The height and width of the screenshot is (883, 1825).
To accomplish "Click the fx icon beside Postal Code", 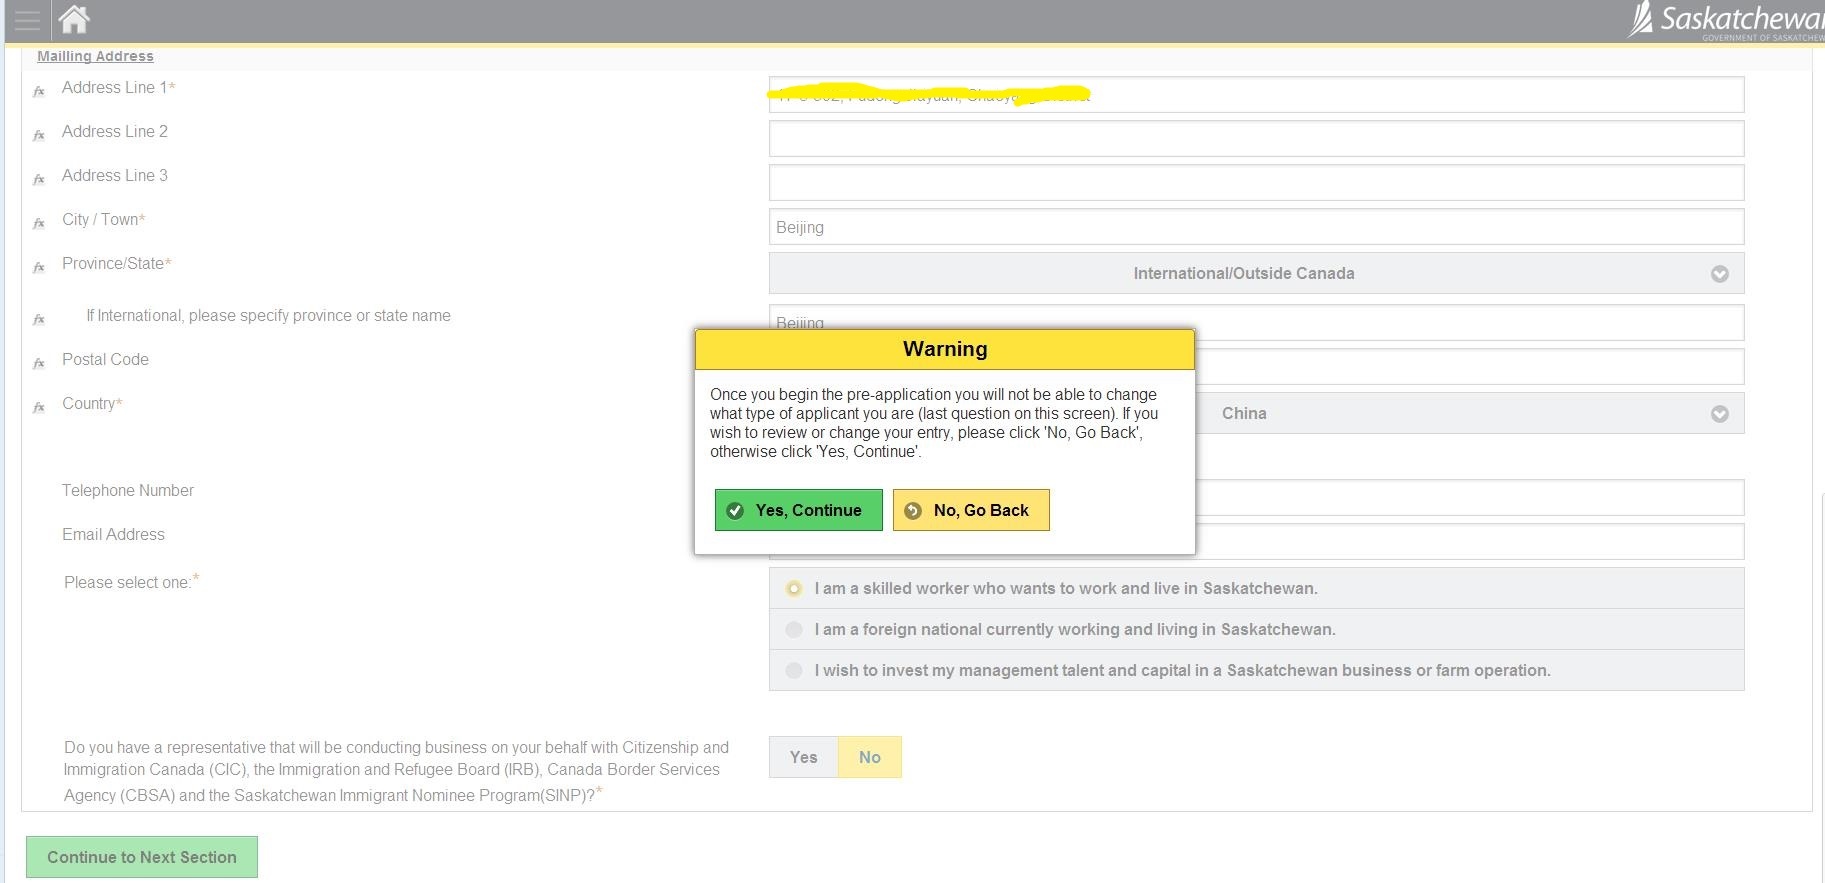I will click(x=39, y=364).
